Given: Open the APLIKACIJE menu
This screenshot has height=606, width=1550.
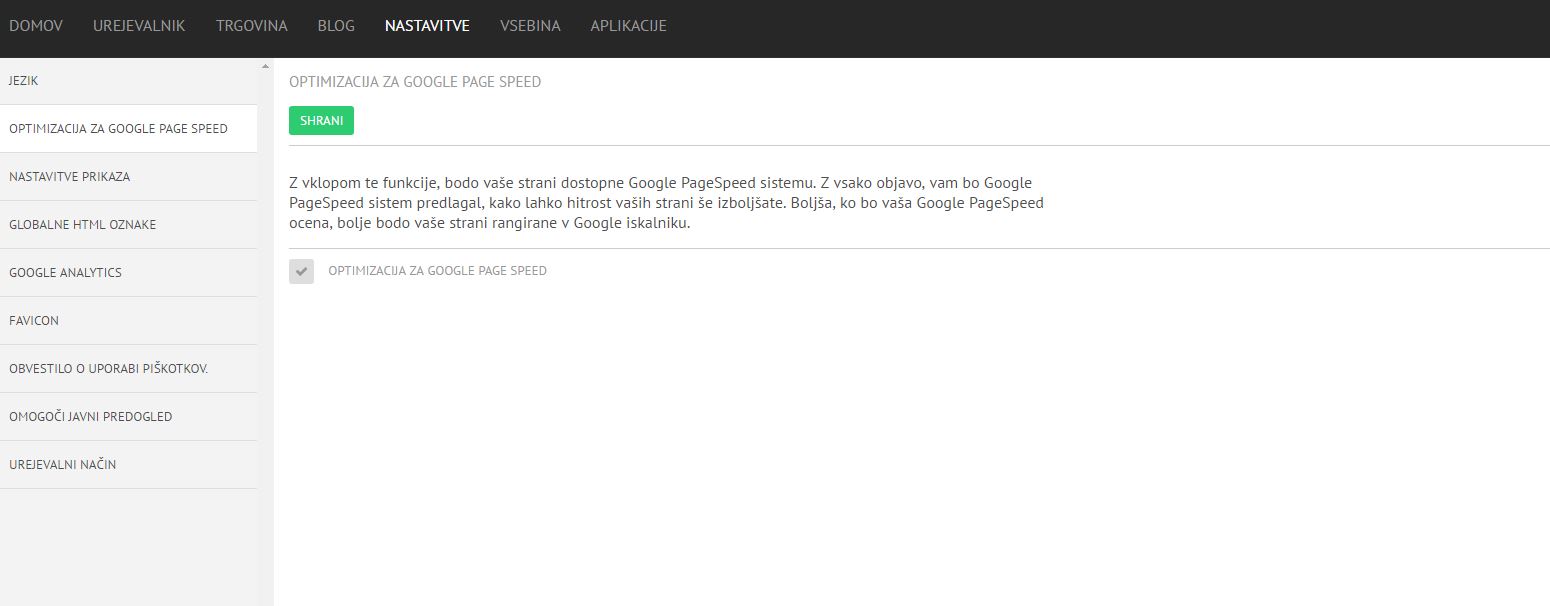Looking at the screenshot, I should pyautogui.click(x=628, y=26).
